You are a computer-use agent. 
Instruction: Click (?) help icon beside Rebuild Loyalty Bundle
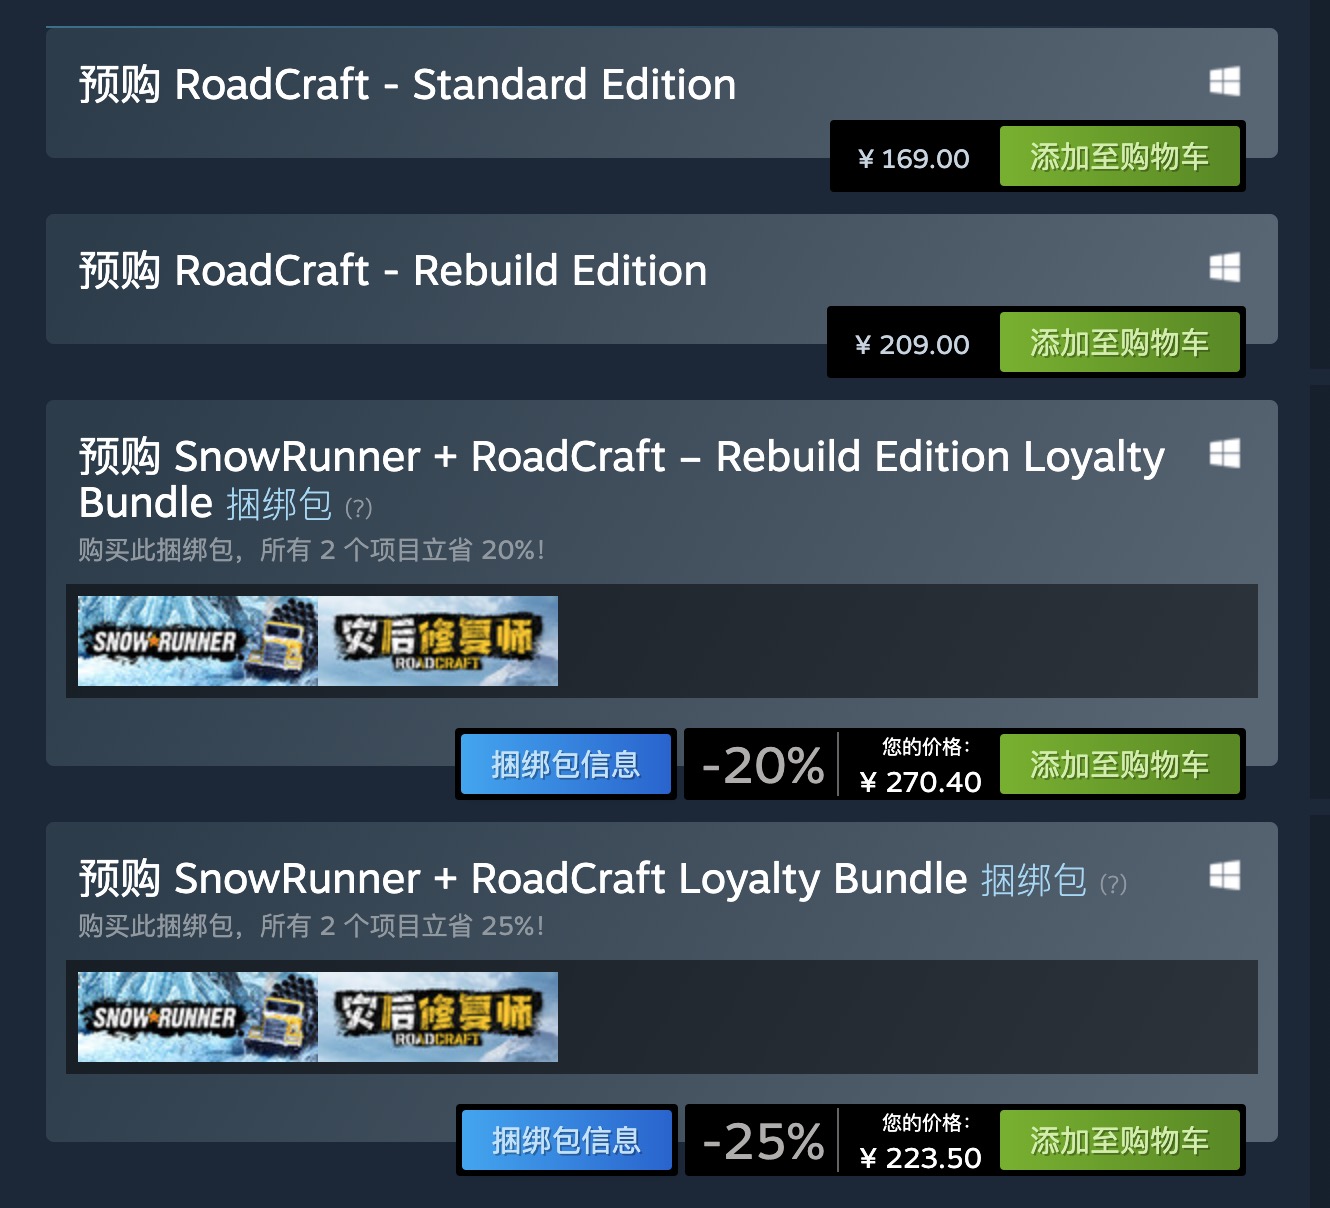pos(358,508)
